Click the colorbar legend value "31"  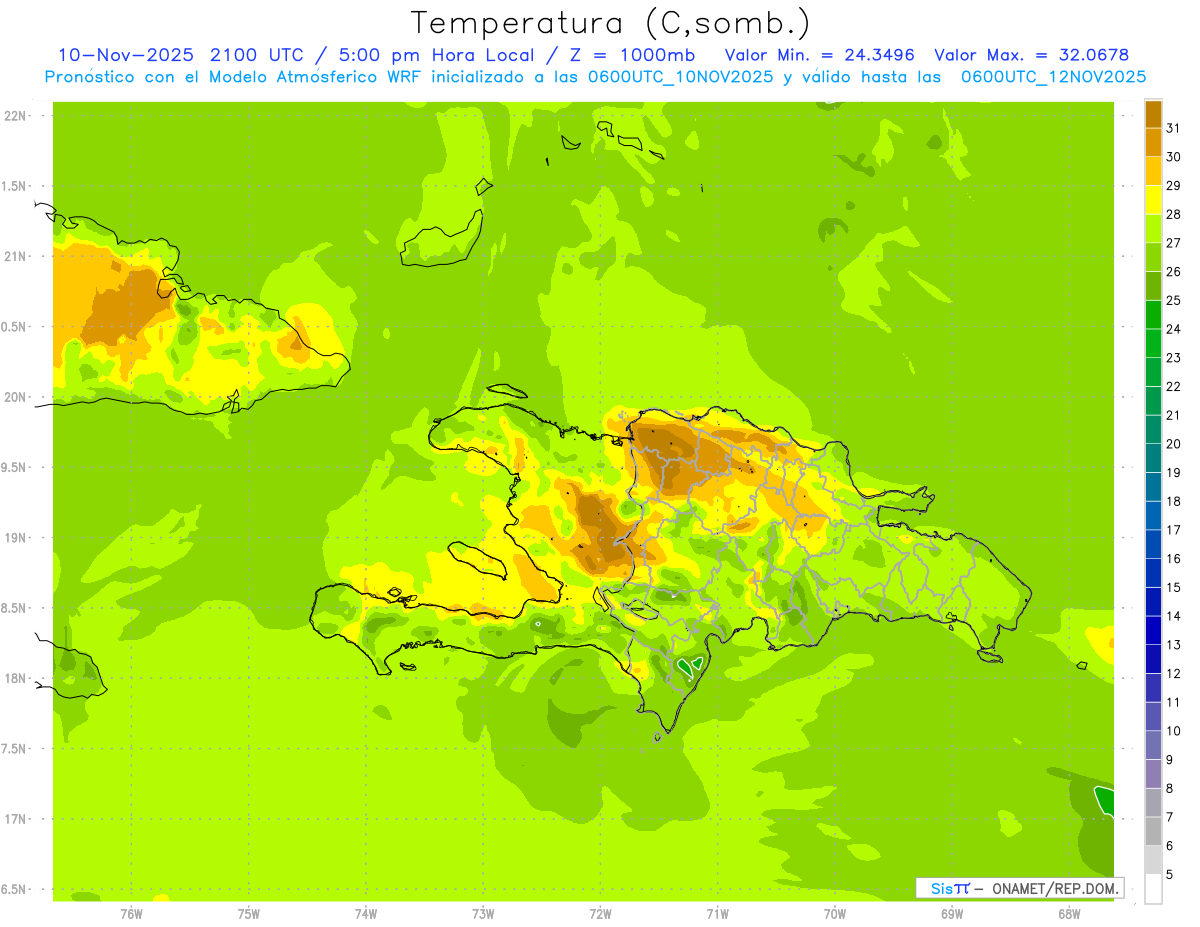tap(1173, 127)
